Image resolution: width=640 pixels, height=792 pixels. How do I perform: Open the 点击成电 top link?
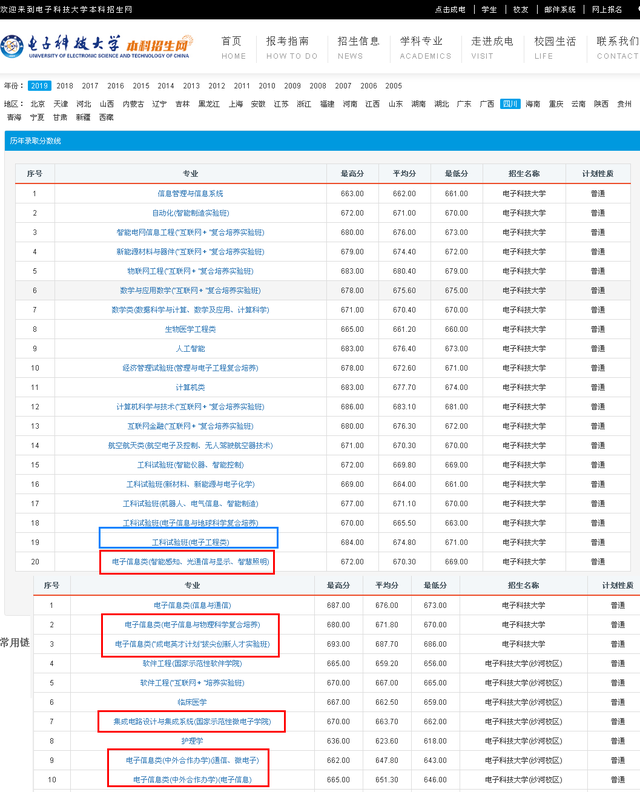[x=450, y=10]
